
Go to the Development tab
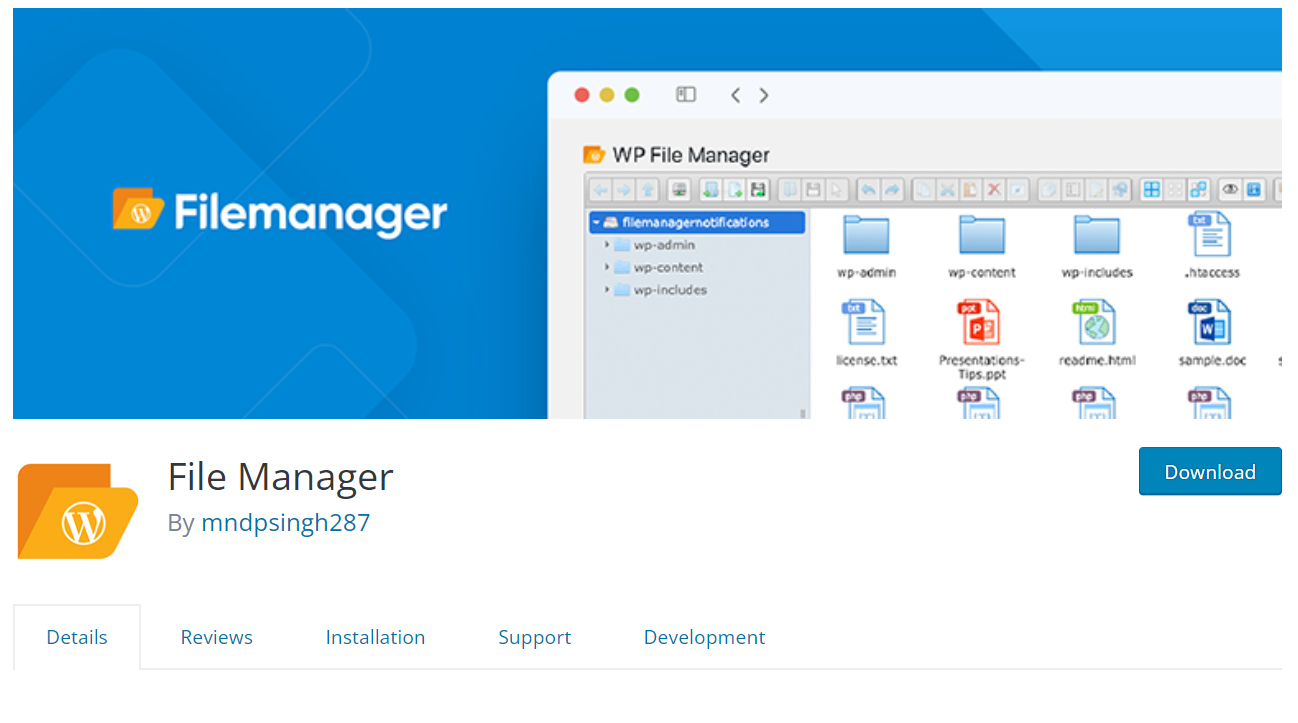point(704,637)
